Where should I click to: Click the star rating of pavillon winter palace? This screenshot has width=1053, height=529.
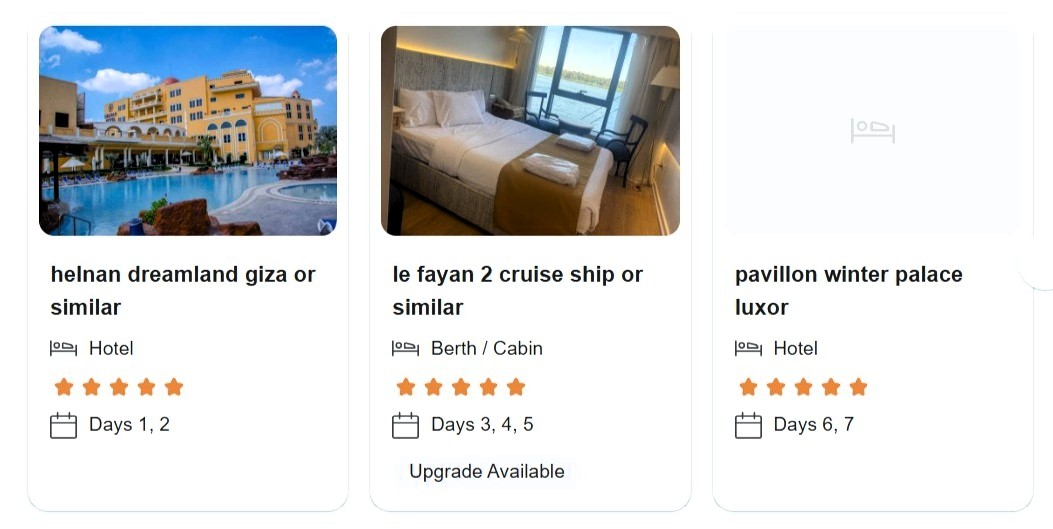(803, 387)
